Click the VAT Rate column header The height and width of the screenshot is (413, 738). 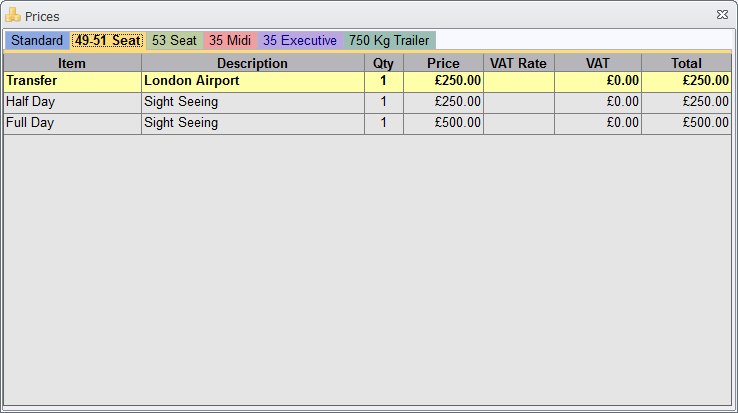coord(519,63)
